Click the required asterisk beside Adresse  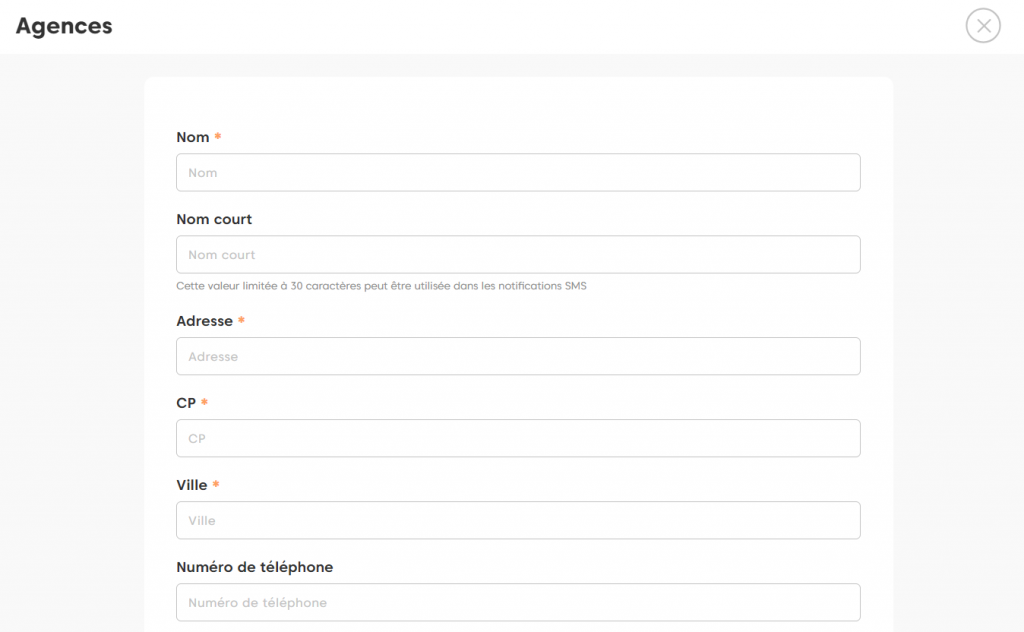pyautogui.click(x=241, y=321)
